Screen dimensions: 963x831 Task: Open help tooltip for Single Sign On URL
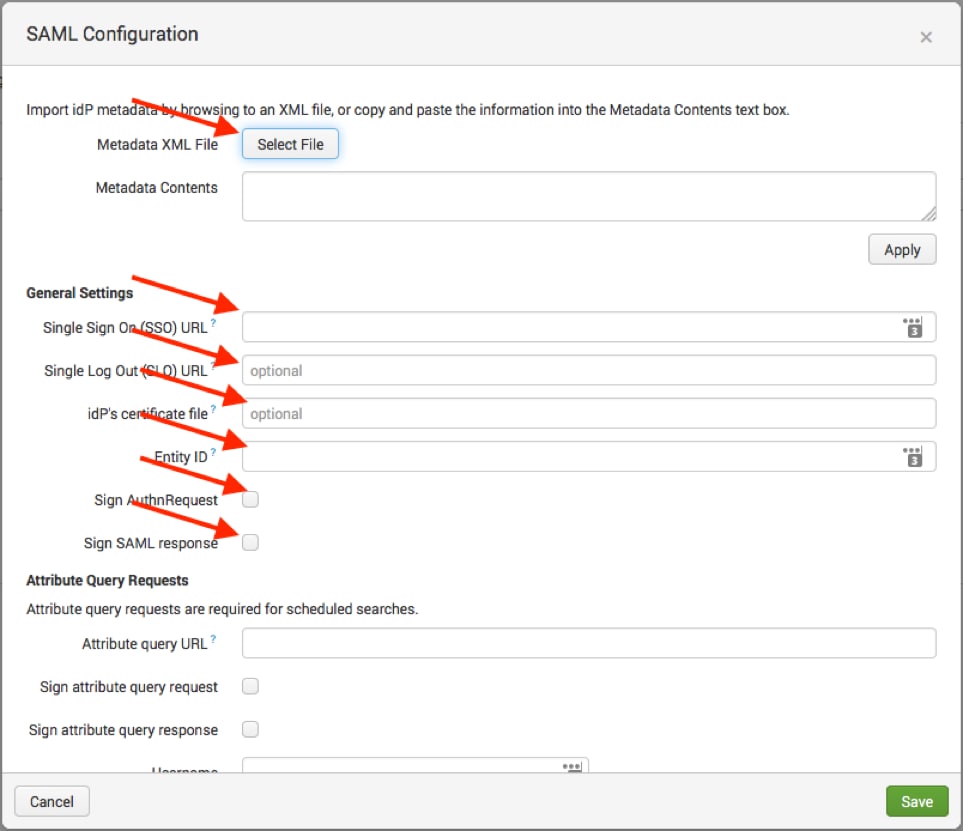[x=213, y=322]
